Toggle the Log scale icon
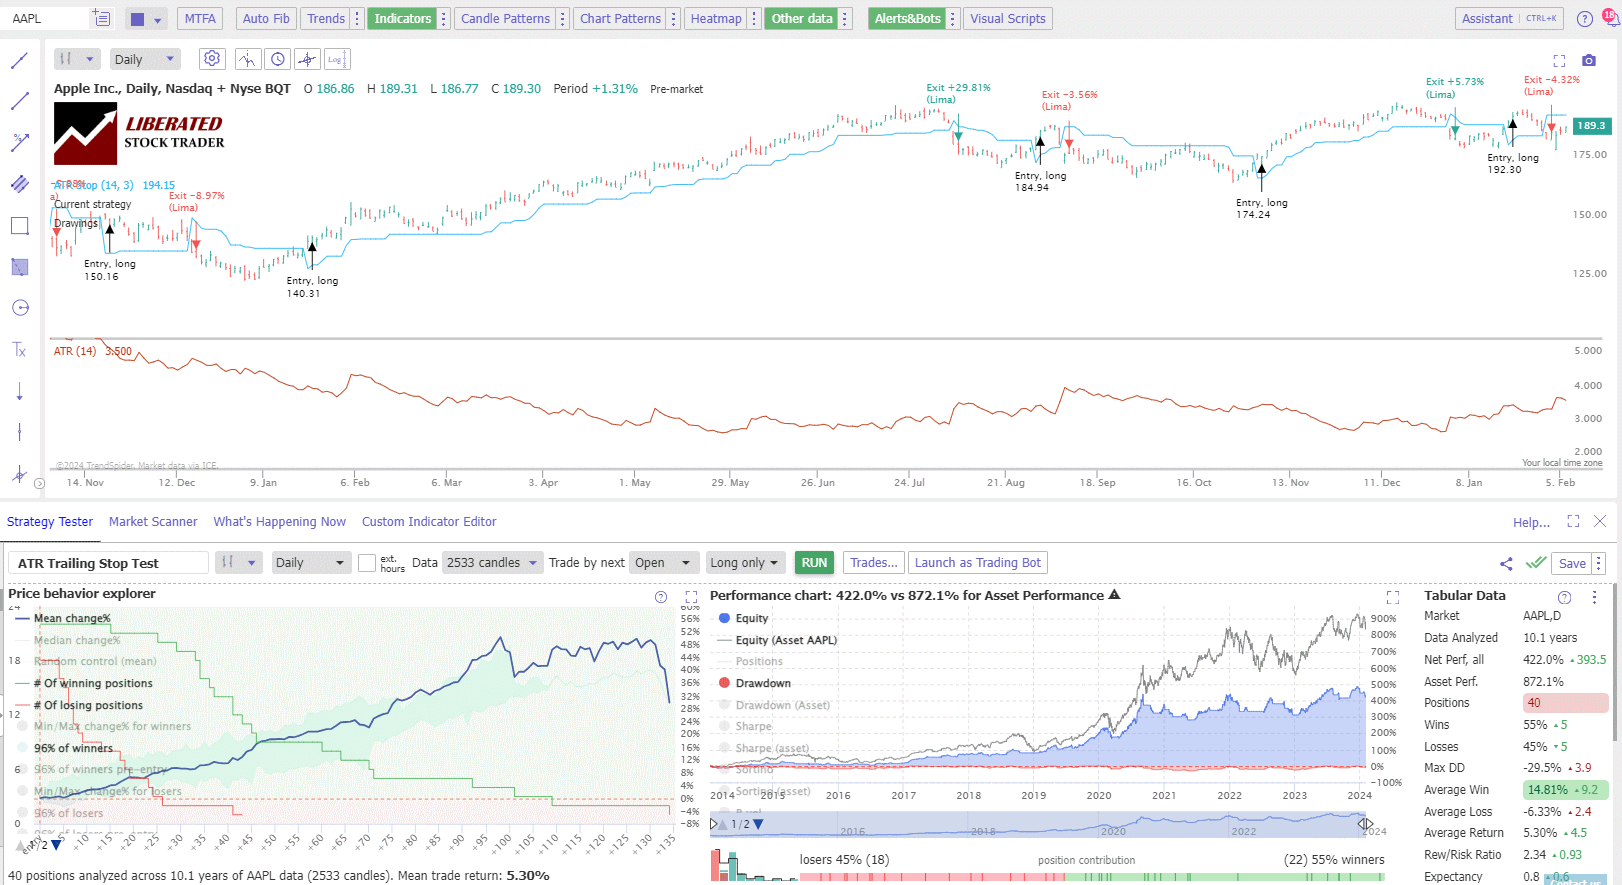This screenshot has width=1622, height=885. [x=337, y=59]
